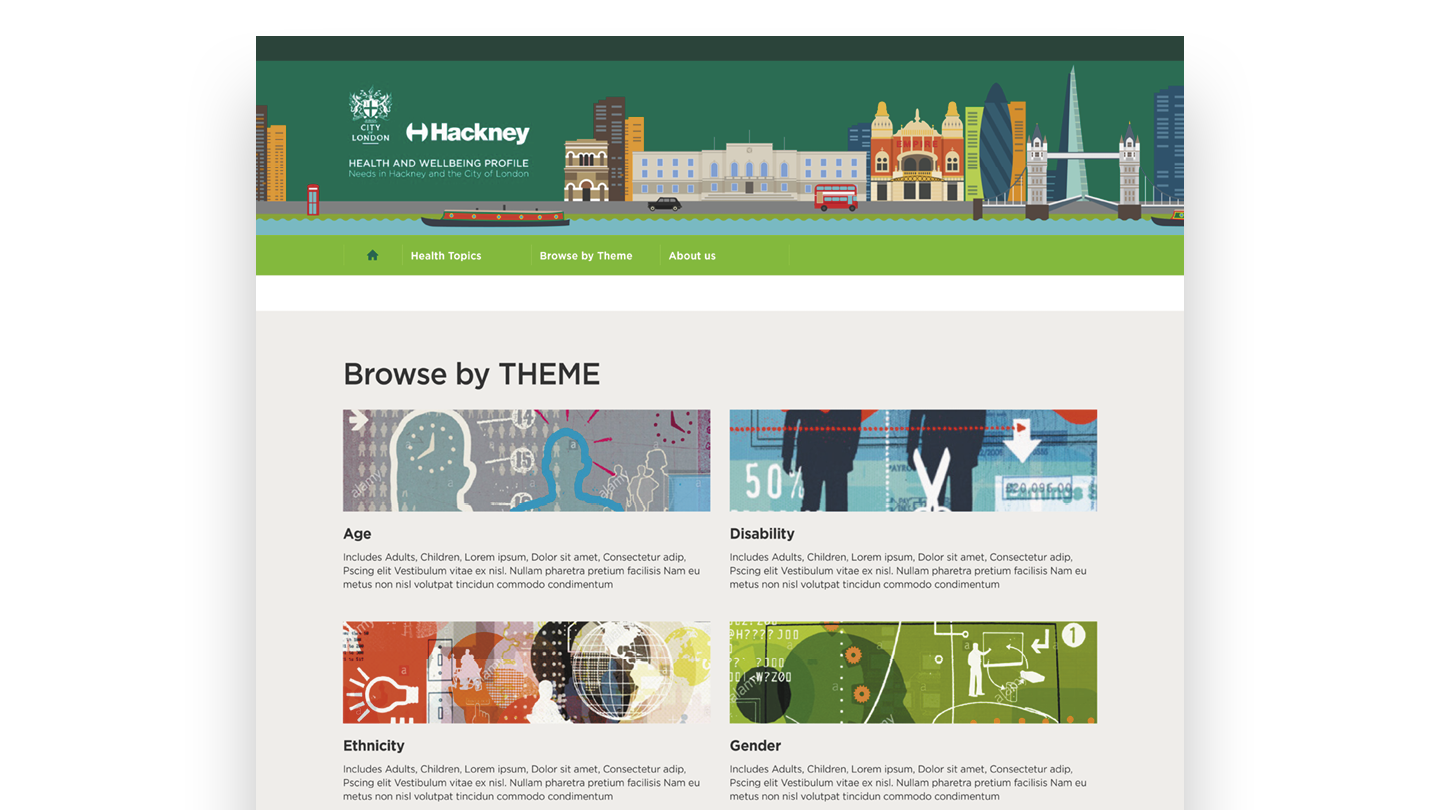Select the Ethnicity theme heading
Image resolution: width=1440 pixels, height=810 pixels.
pyautogui.click(x=373, y=746)
